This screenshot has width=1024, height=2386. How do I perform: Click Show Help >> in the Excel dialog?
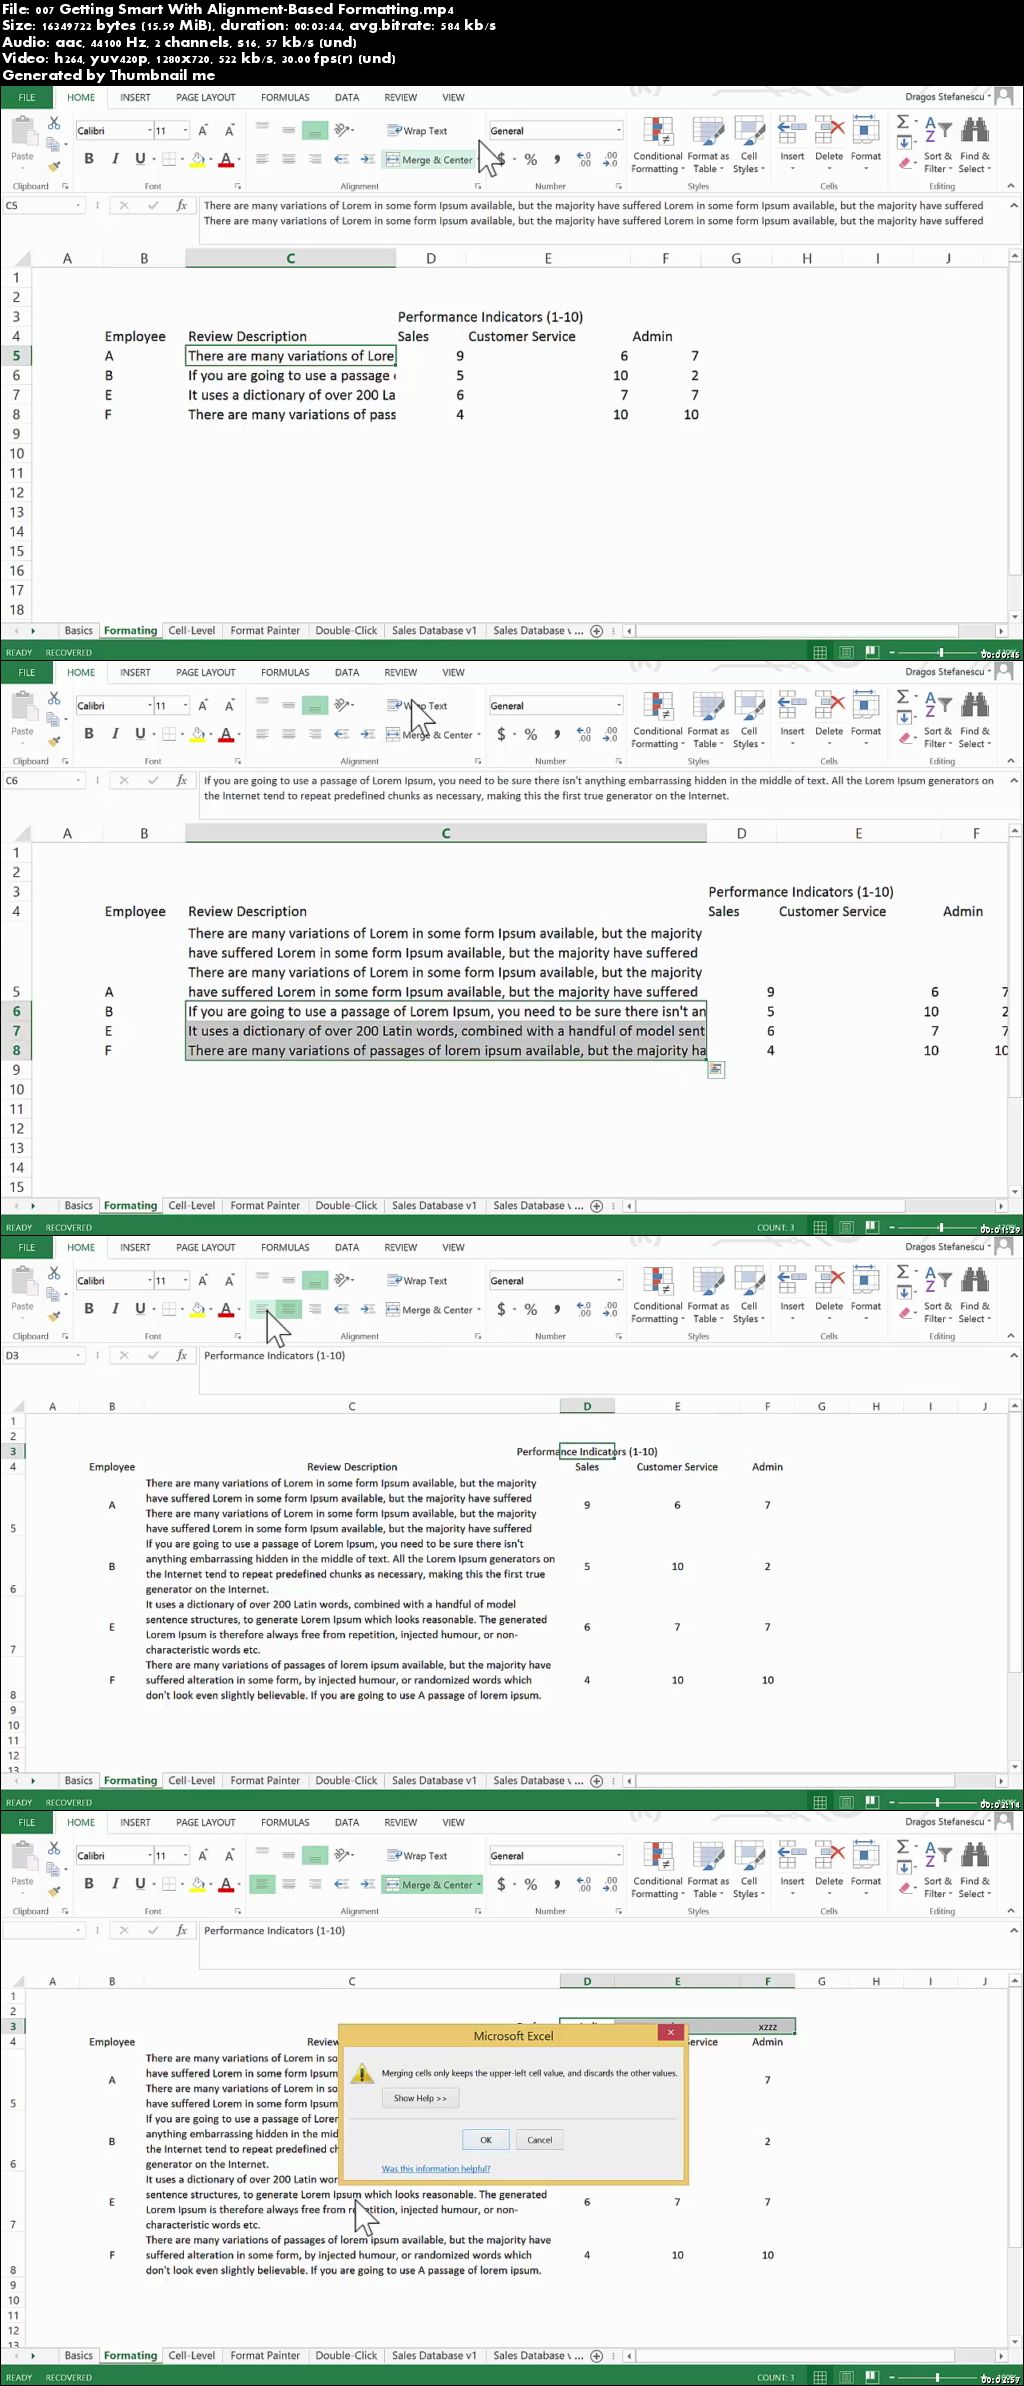tap(420, 2098)
